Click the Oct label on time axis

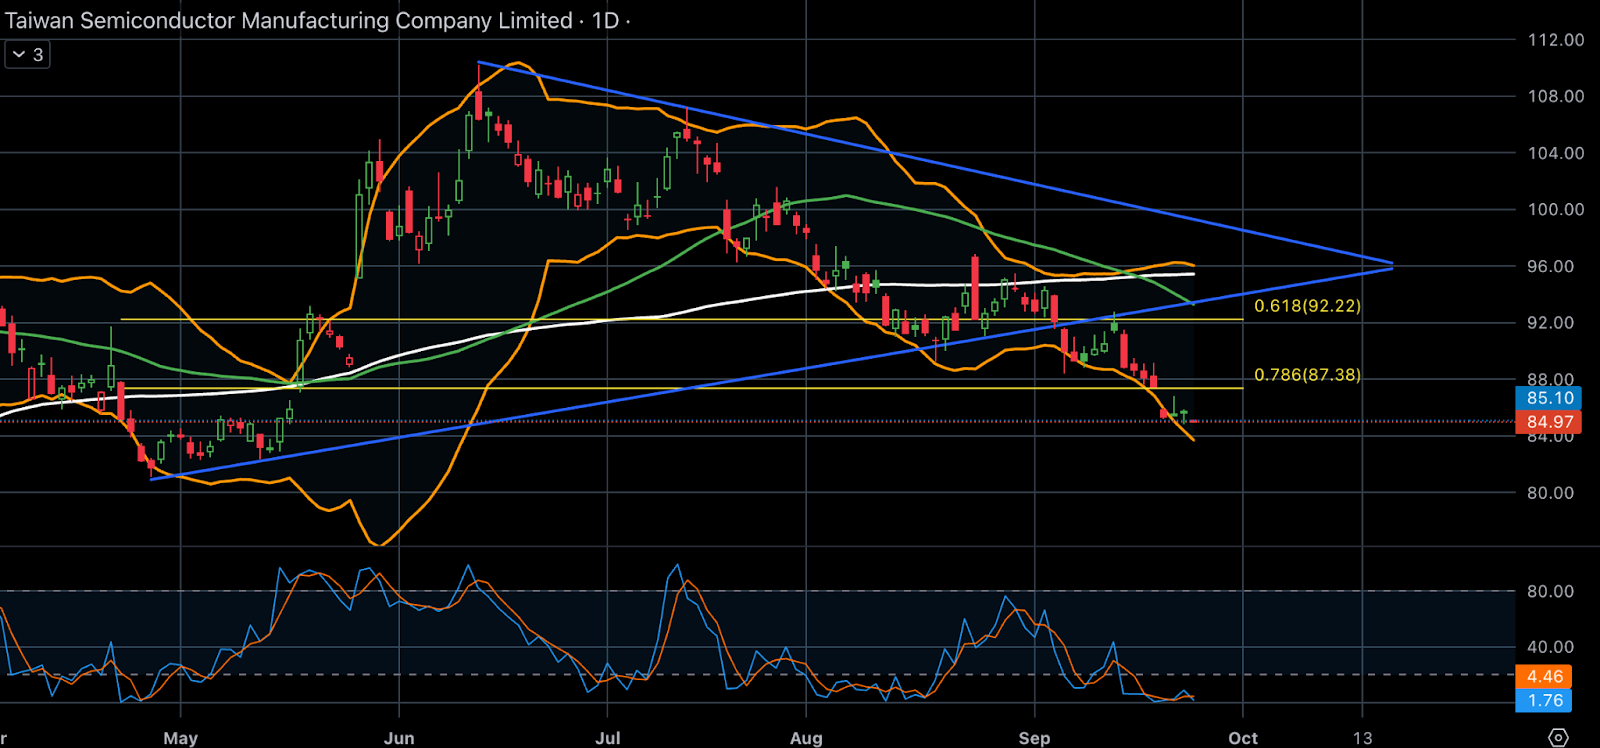click(1243, 738)
